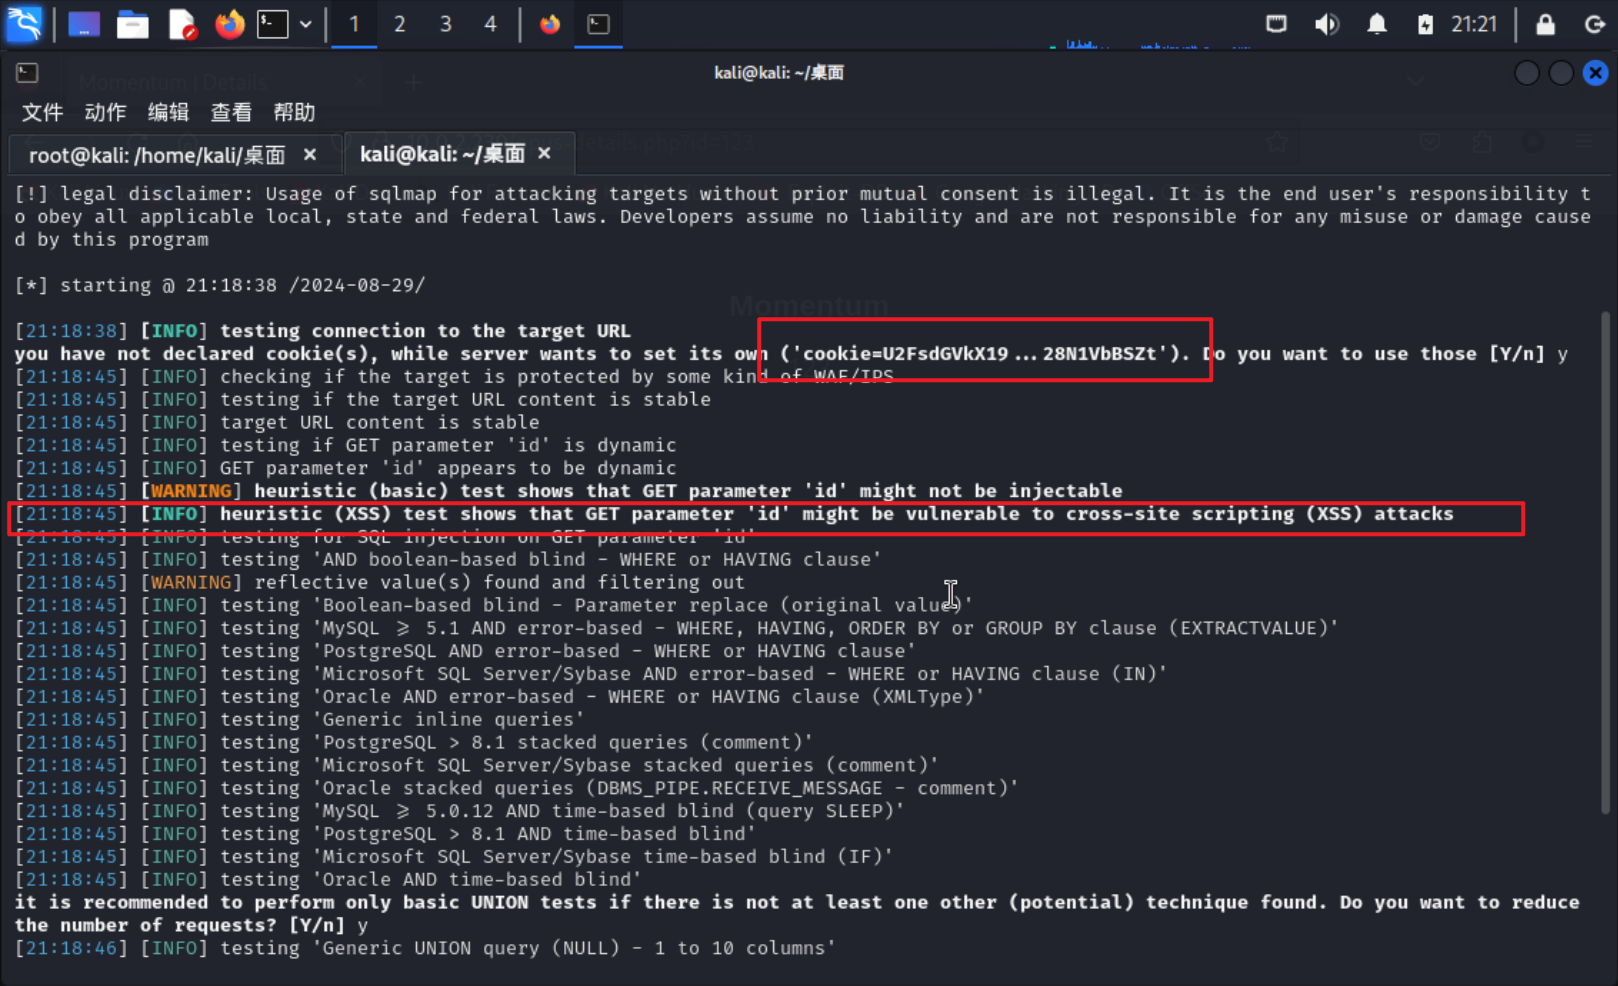
Task: Click the battery power manager icon
Action: coord(1426,24)
